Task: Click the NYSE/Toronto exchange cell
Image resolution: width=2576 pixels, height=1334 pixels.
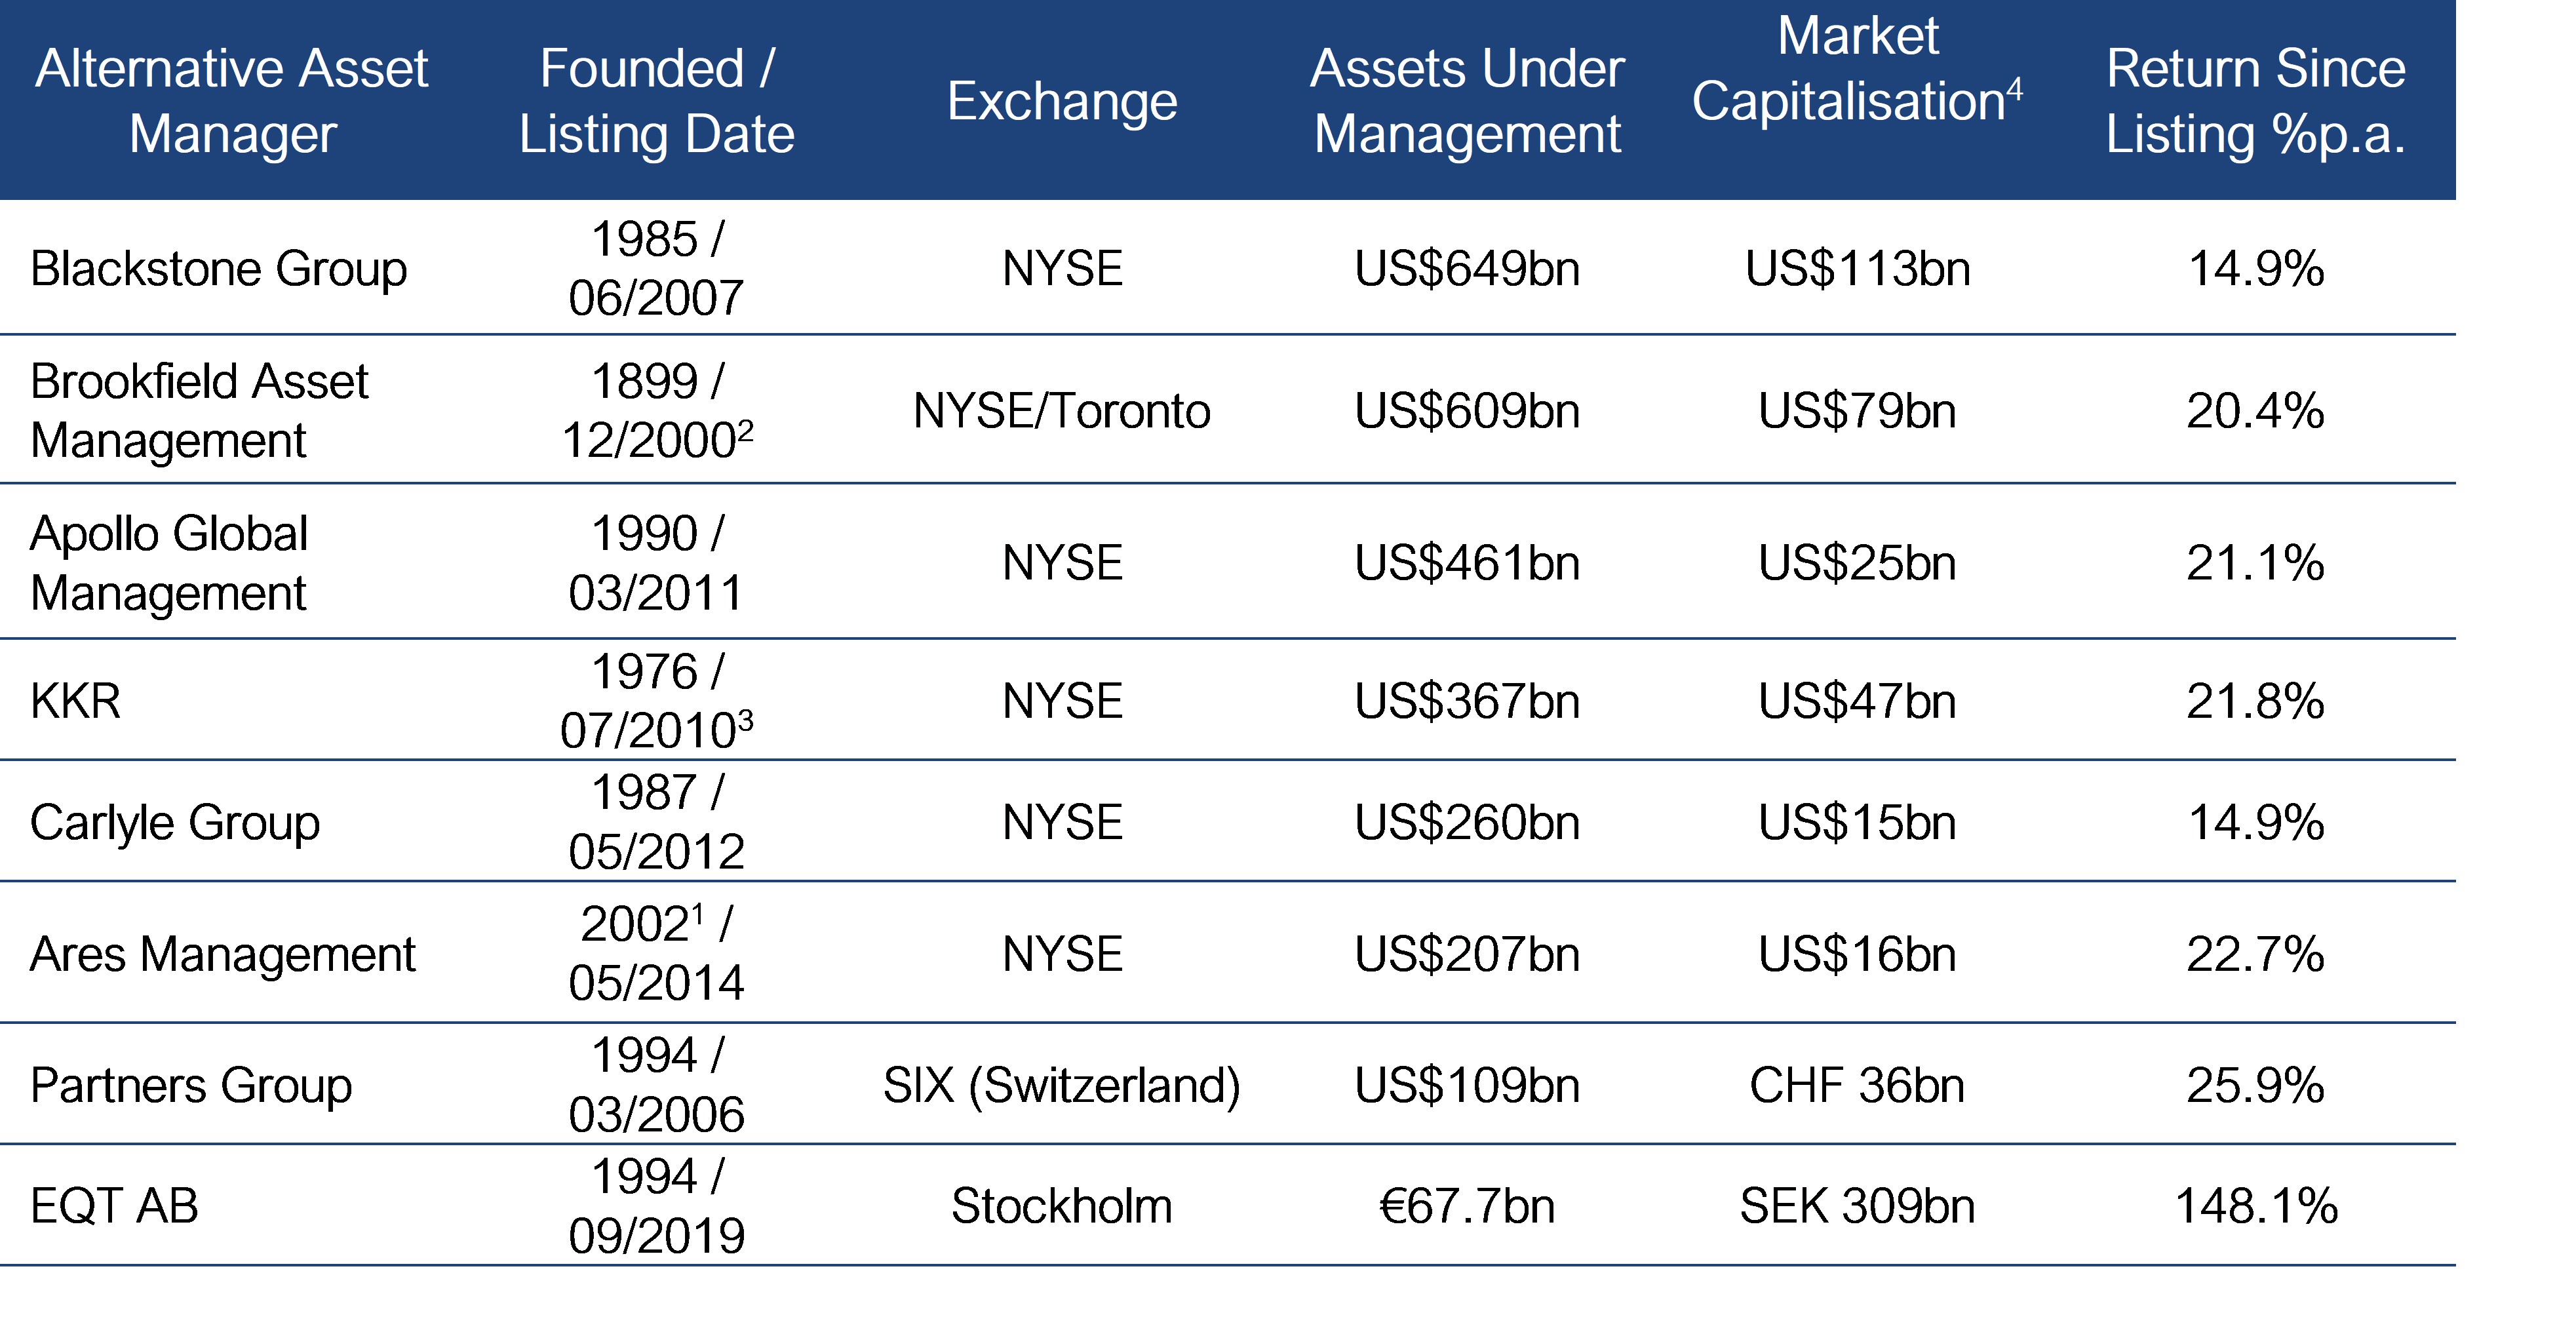Action: [x=1062, y=411]
